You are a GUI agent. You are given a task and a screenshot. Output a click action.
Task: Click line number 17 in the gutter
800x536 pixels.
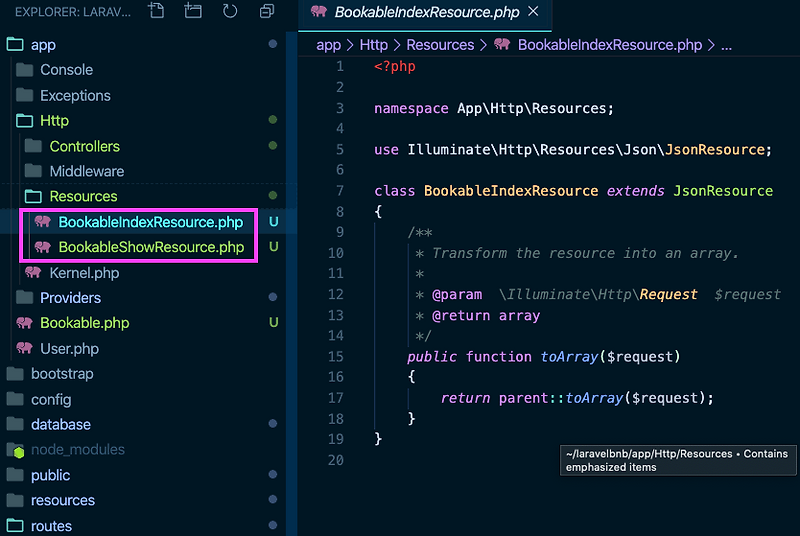point(336,398)
